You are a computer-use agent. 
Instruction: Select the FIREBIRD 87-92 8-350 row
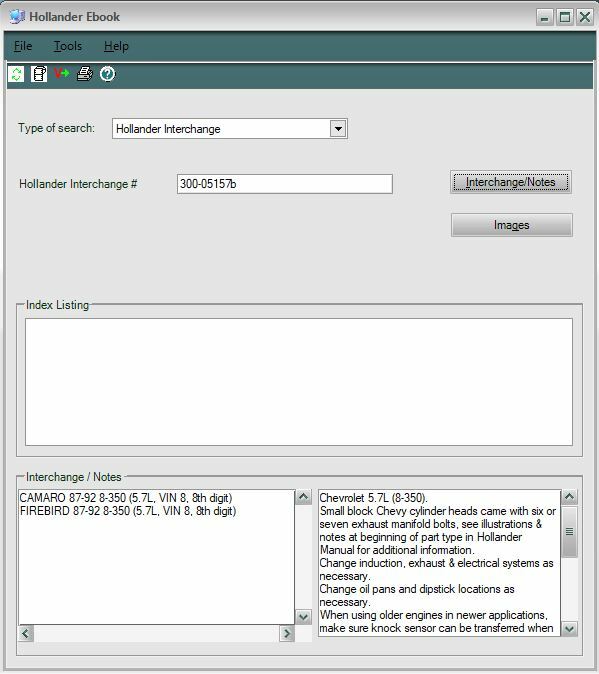tap(128, 511)
